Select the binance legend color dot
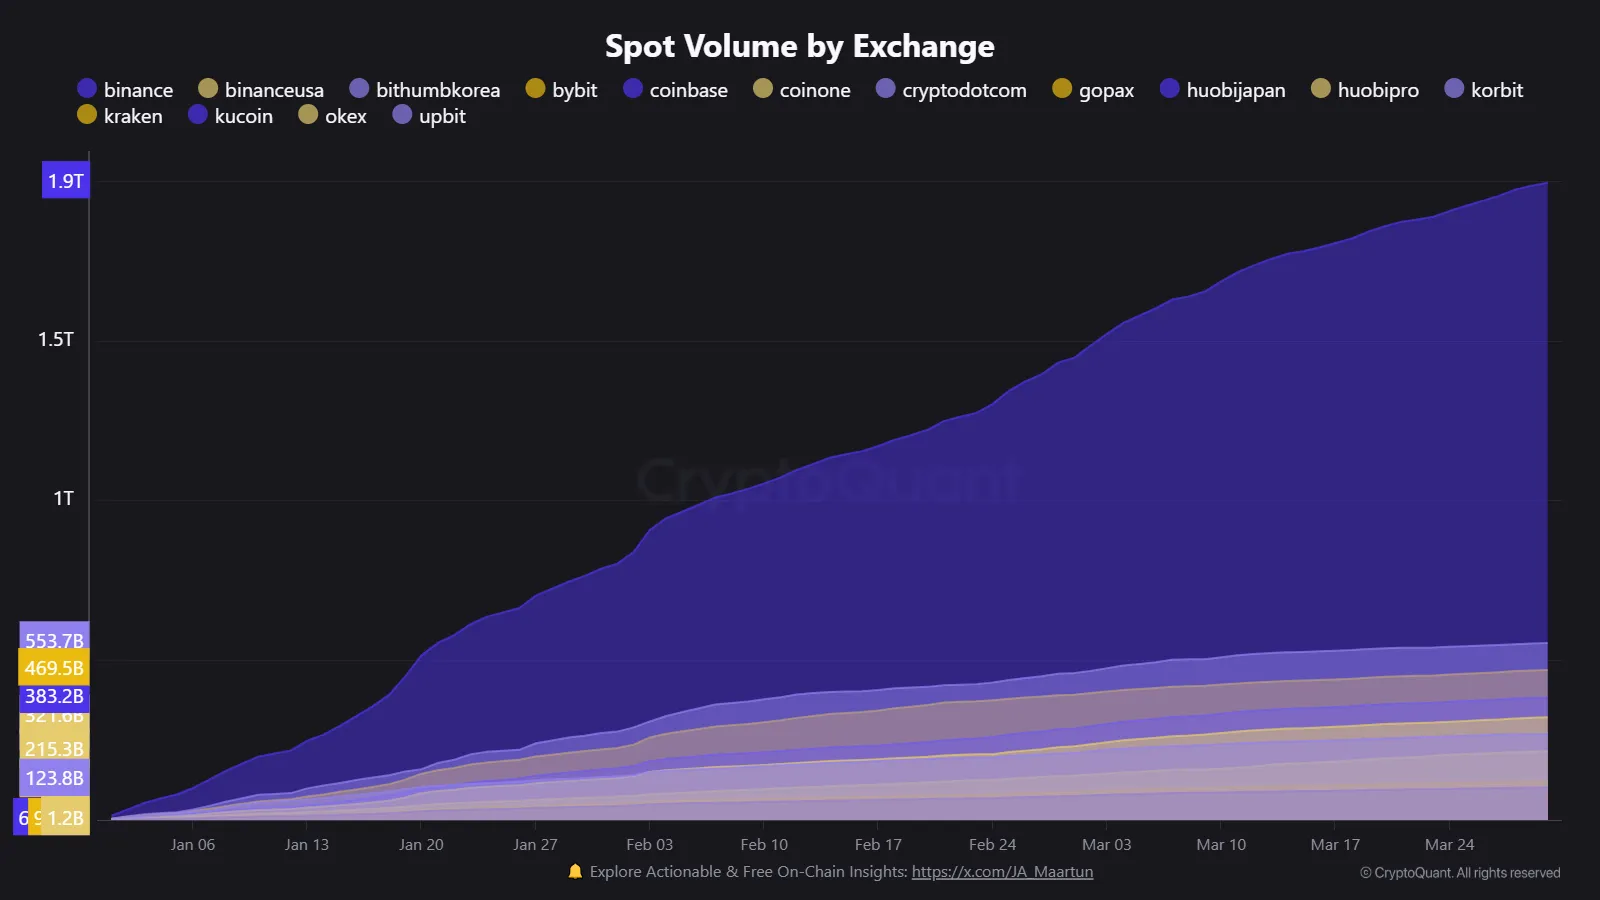Image resolution: width=1600 pixels, height=900 pixels. 87,89
